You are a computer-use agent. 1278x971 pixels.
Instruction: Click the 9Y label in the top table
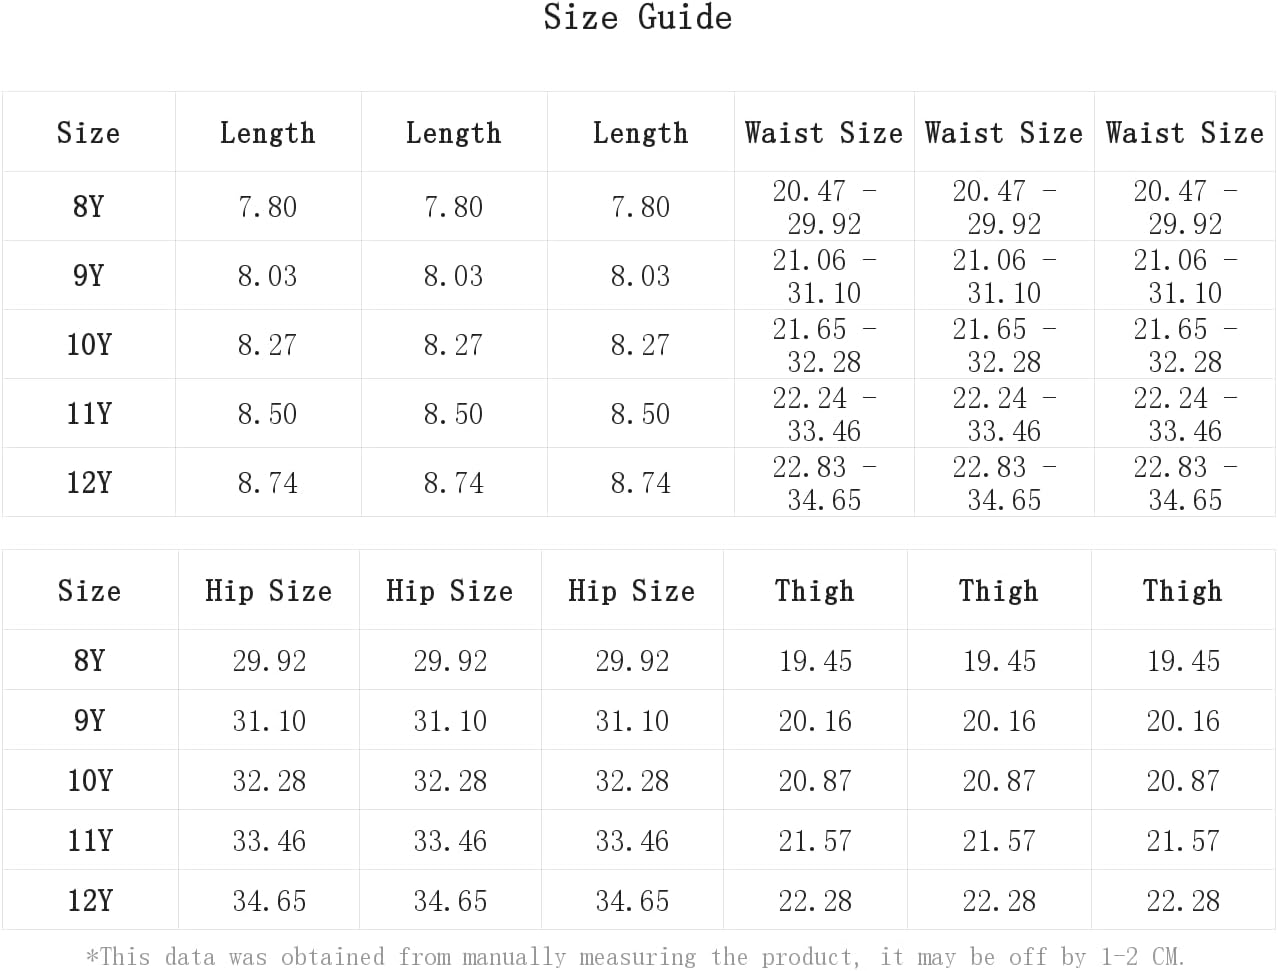(x=89, y=275)
